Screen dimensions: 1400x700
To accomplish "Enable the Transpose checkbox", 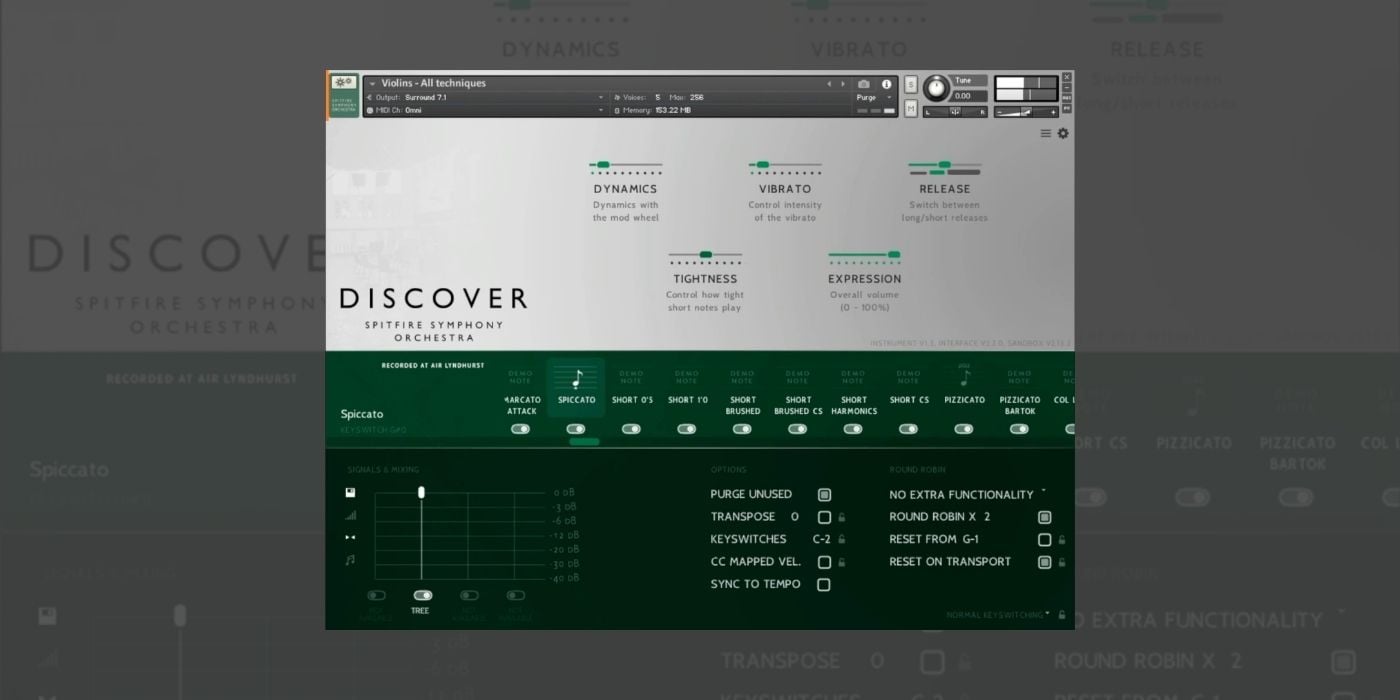I will point(824,517).
